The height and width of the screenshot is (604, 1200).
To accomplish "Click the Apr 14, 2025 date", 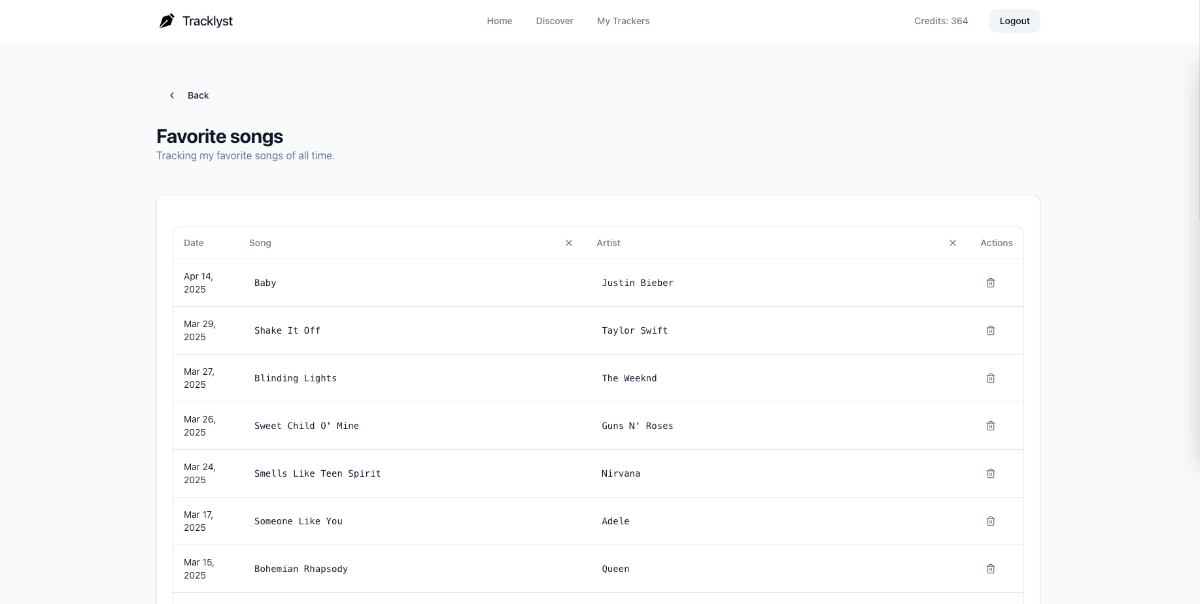I will coord(198,283).
